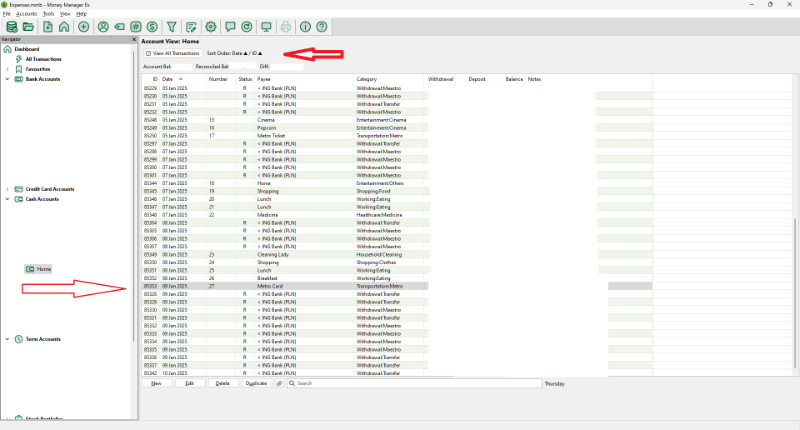Select Cash Accounts in Navigator

(42, 199)
